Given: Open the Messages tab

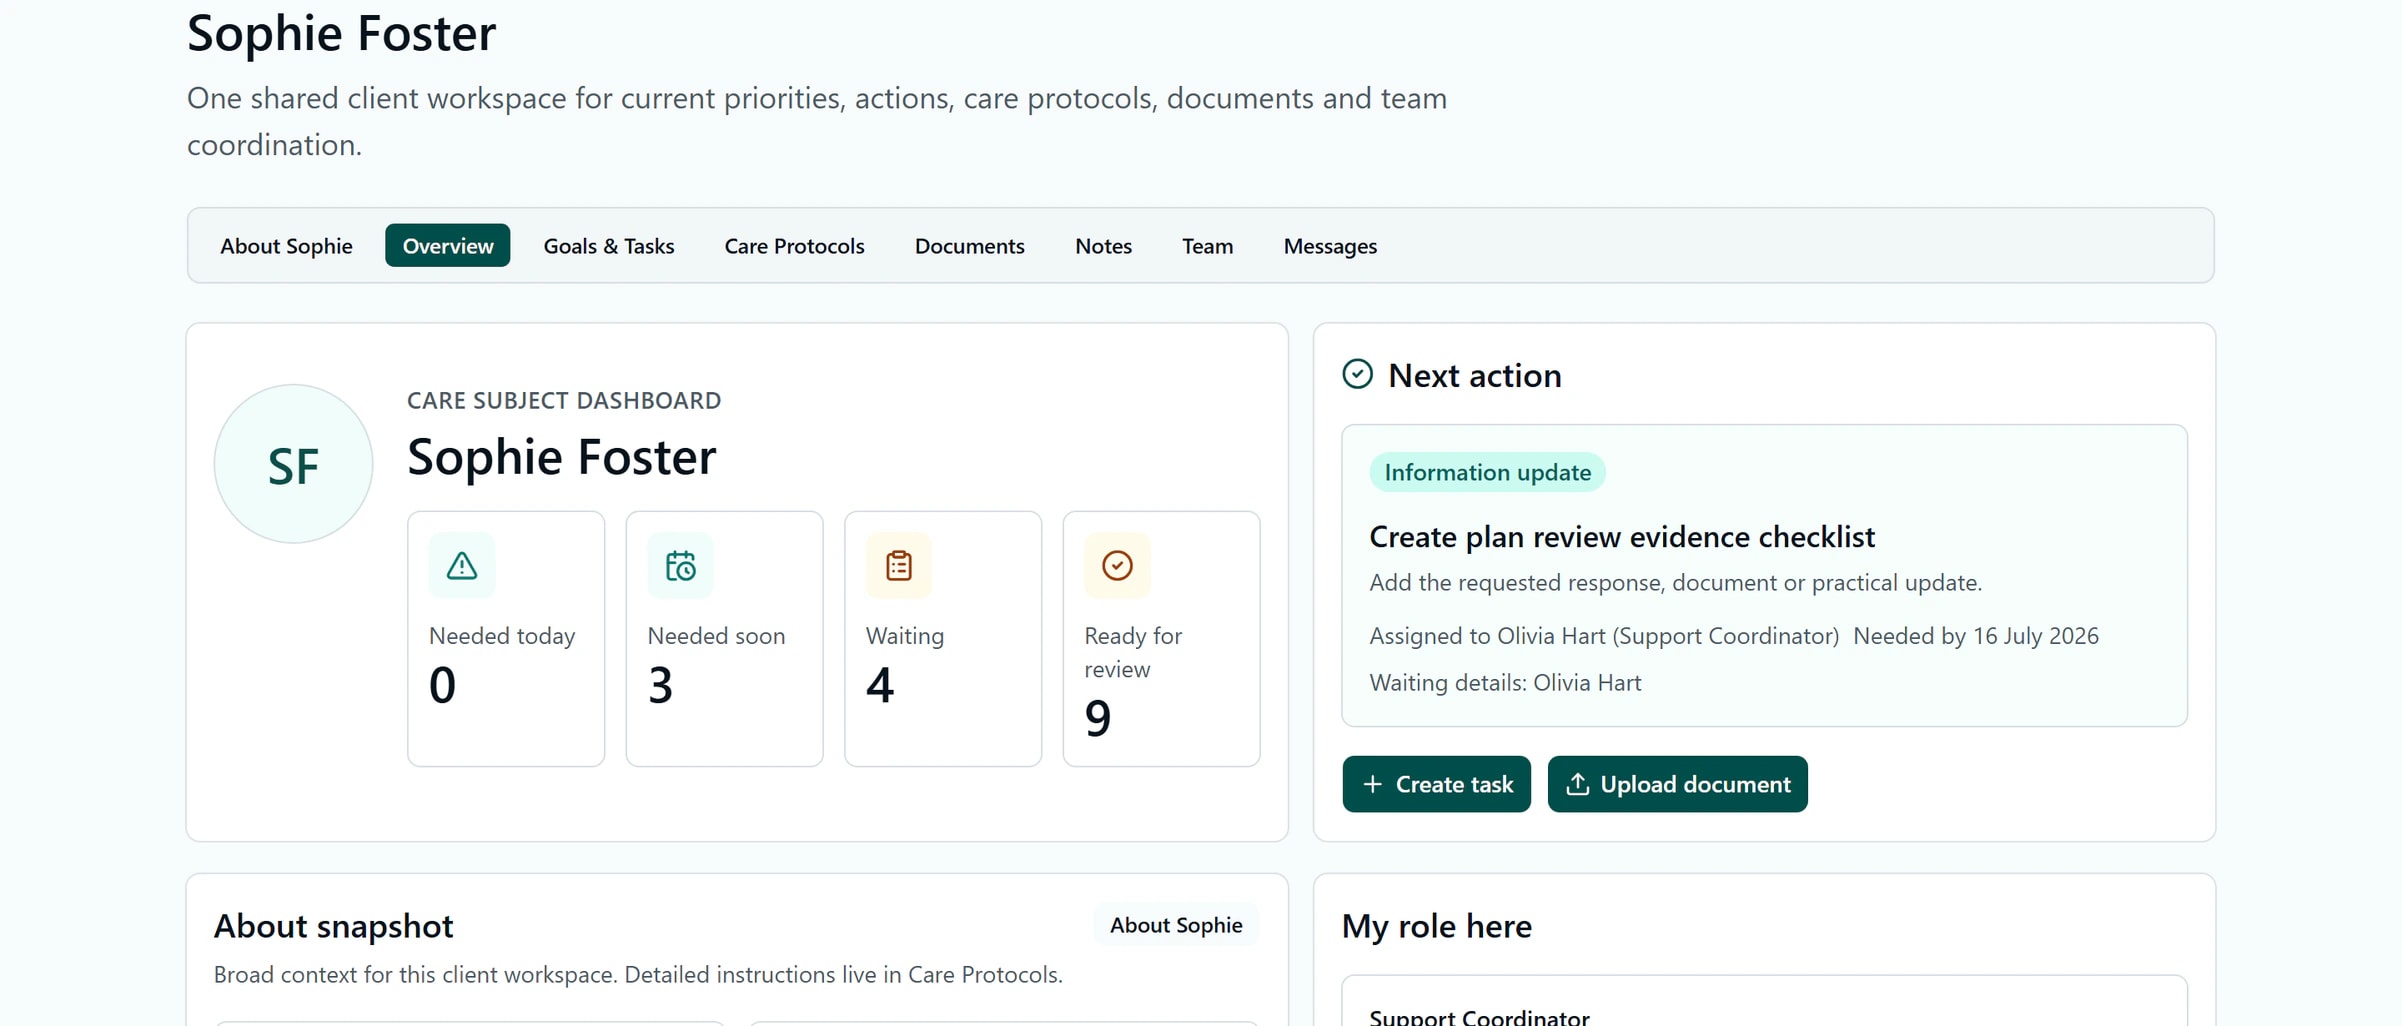Looking at the screenshot, I should point(1330,246).
